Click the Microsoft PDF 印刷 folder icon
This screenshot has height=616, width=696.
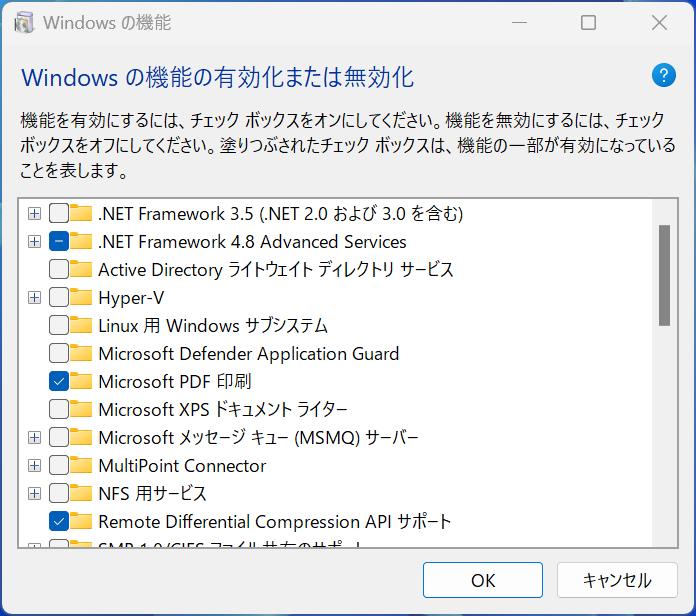click(x=82, y=382)
